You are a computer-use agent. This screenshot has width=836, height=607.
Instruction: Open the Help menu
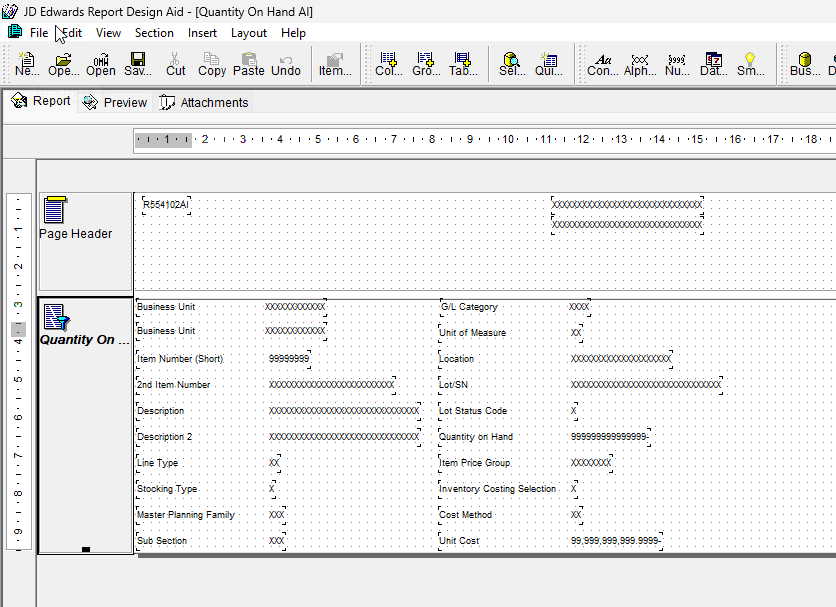[x=293, y=33]
